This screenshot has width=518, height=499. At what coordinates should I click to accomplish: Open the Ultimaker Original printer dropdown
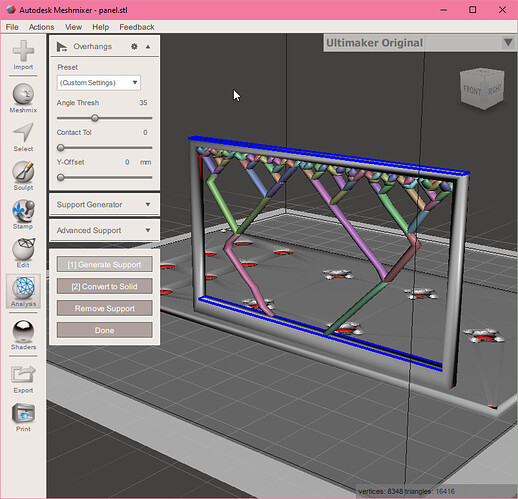coord(420,43)
